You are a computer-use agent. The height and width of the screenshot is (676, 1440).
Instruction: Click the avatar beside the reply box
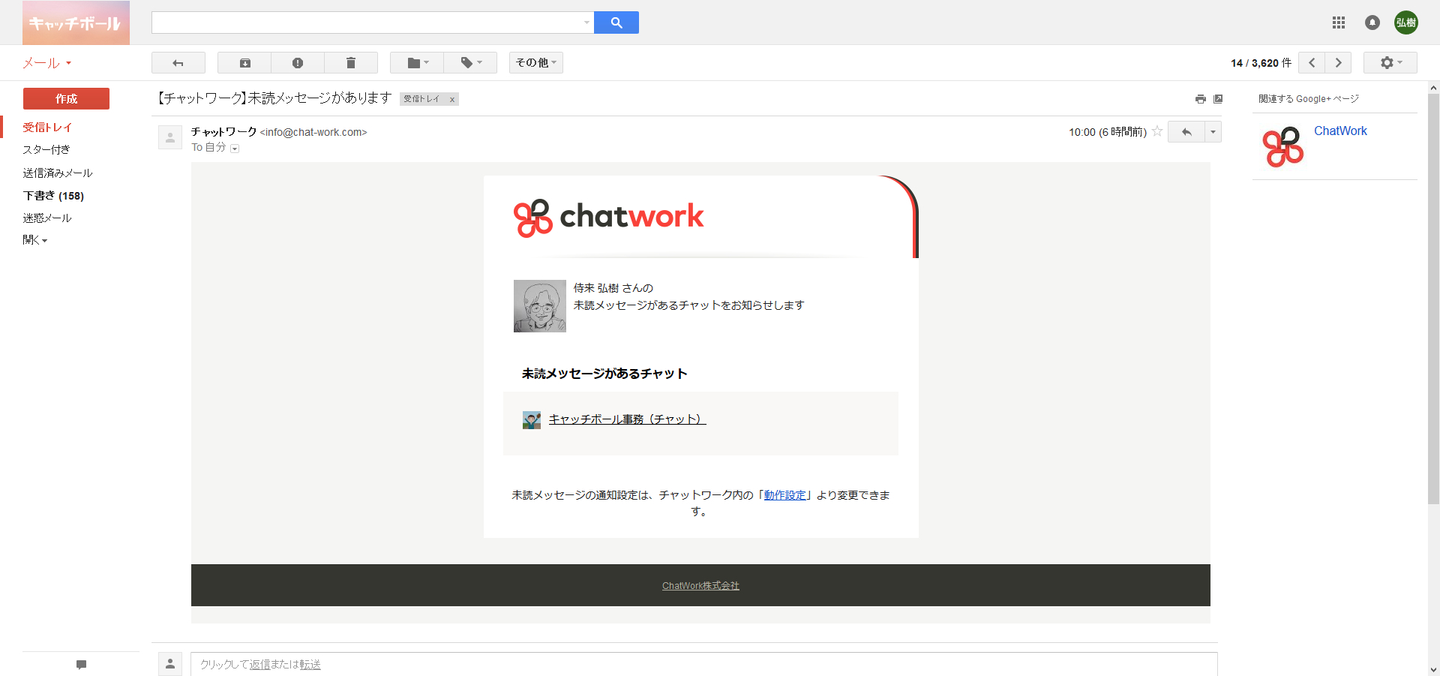point(170,664)
